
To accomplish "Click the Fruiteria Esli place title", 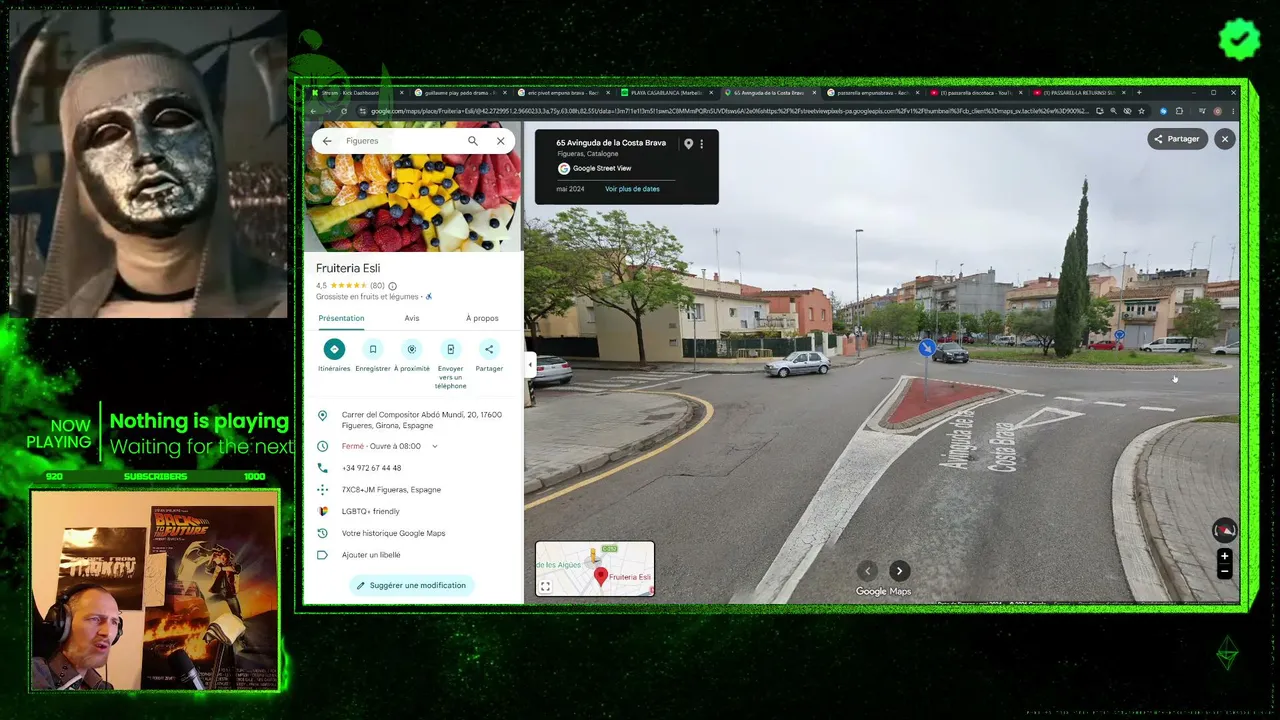I will click(347, 268).
